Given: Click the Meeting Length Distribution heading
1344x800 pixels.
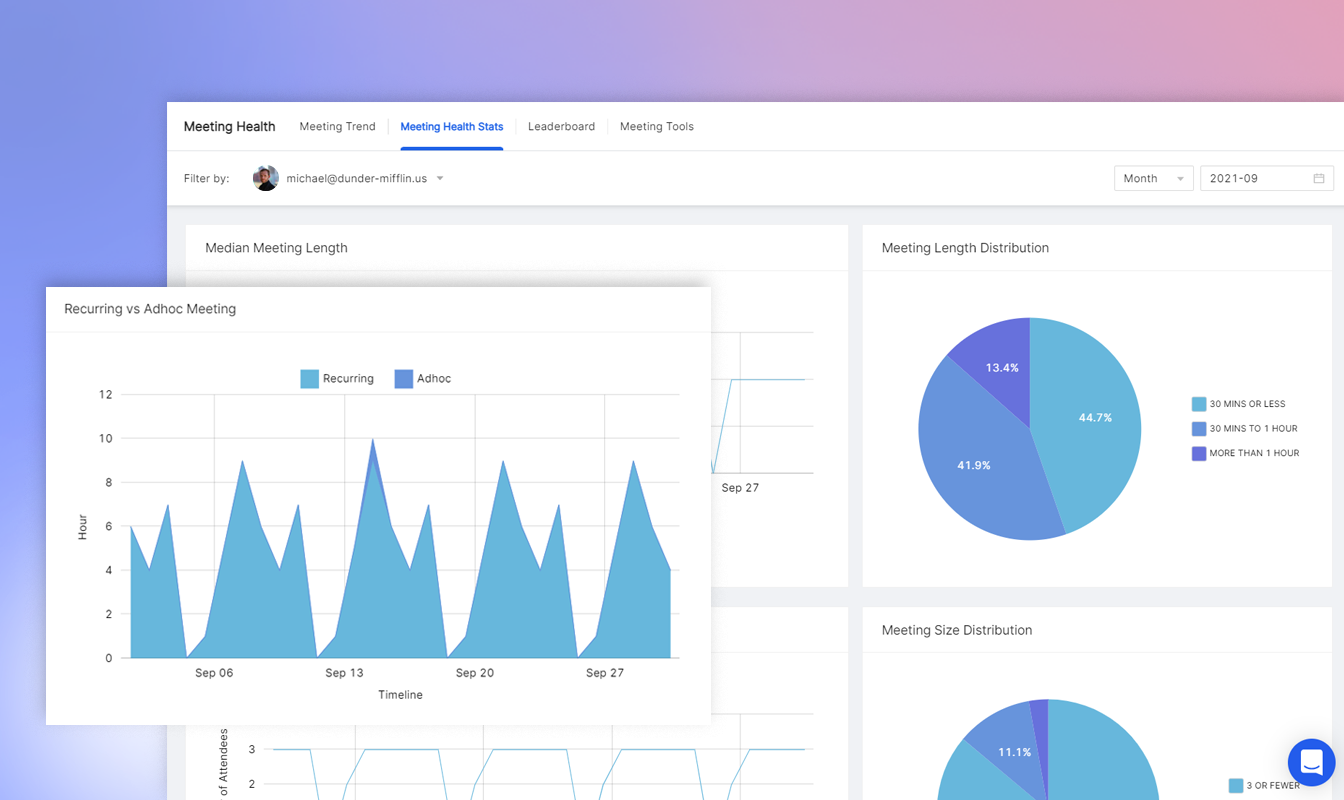Looking at the screenshot, I should [x=965, y=248].
